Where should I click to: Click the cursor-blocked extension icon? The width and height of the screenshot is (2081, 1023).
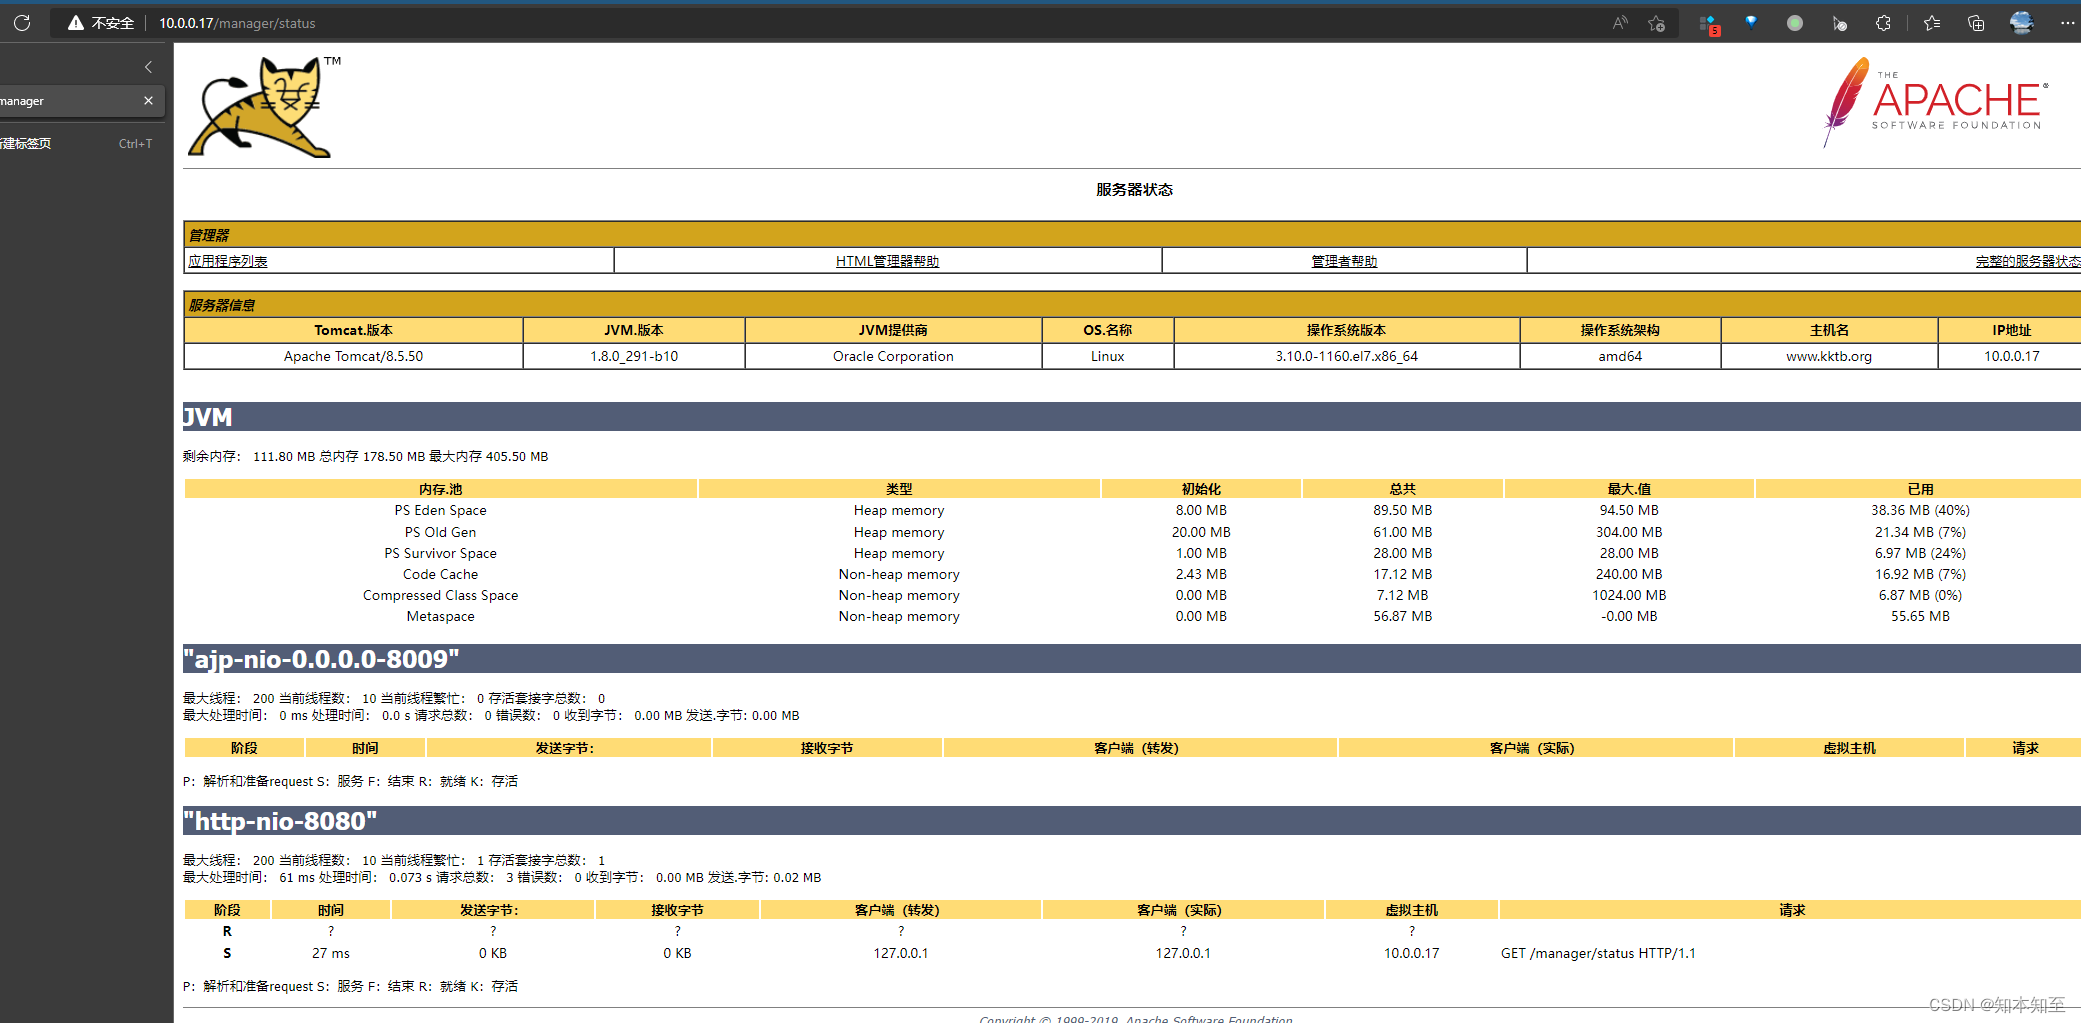point(1839,23)
